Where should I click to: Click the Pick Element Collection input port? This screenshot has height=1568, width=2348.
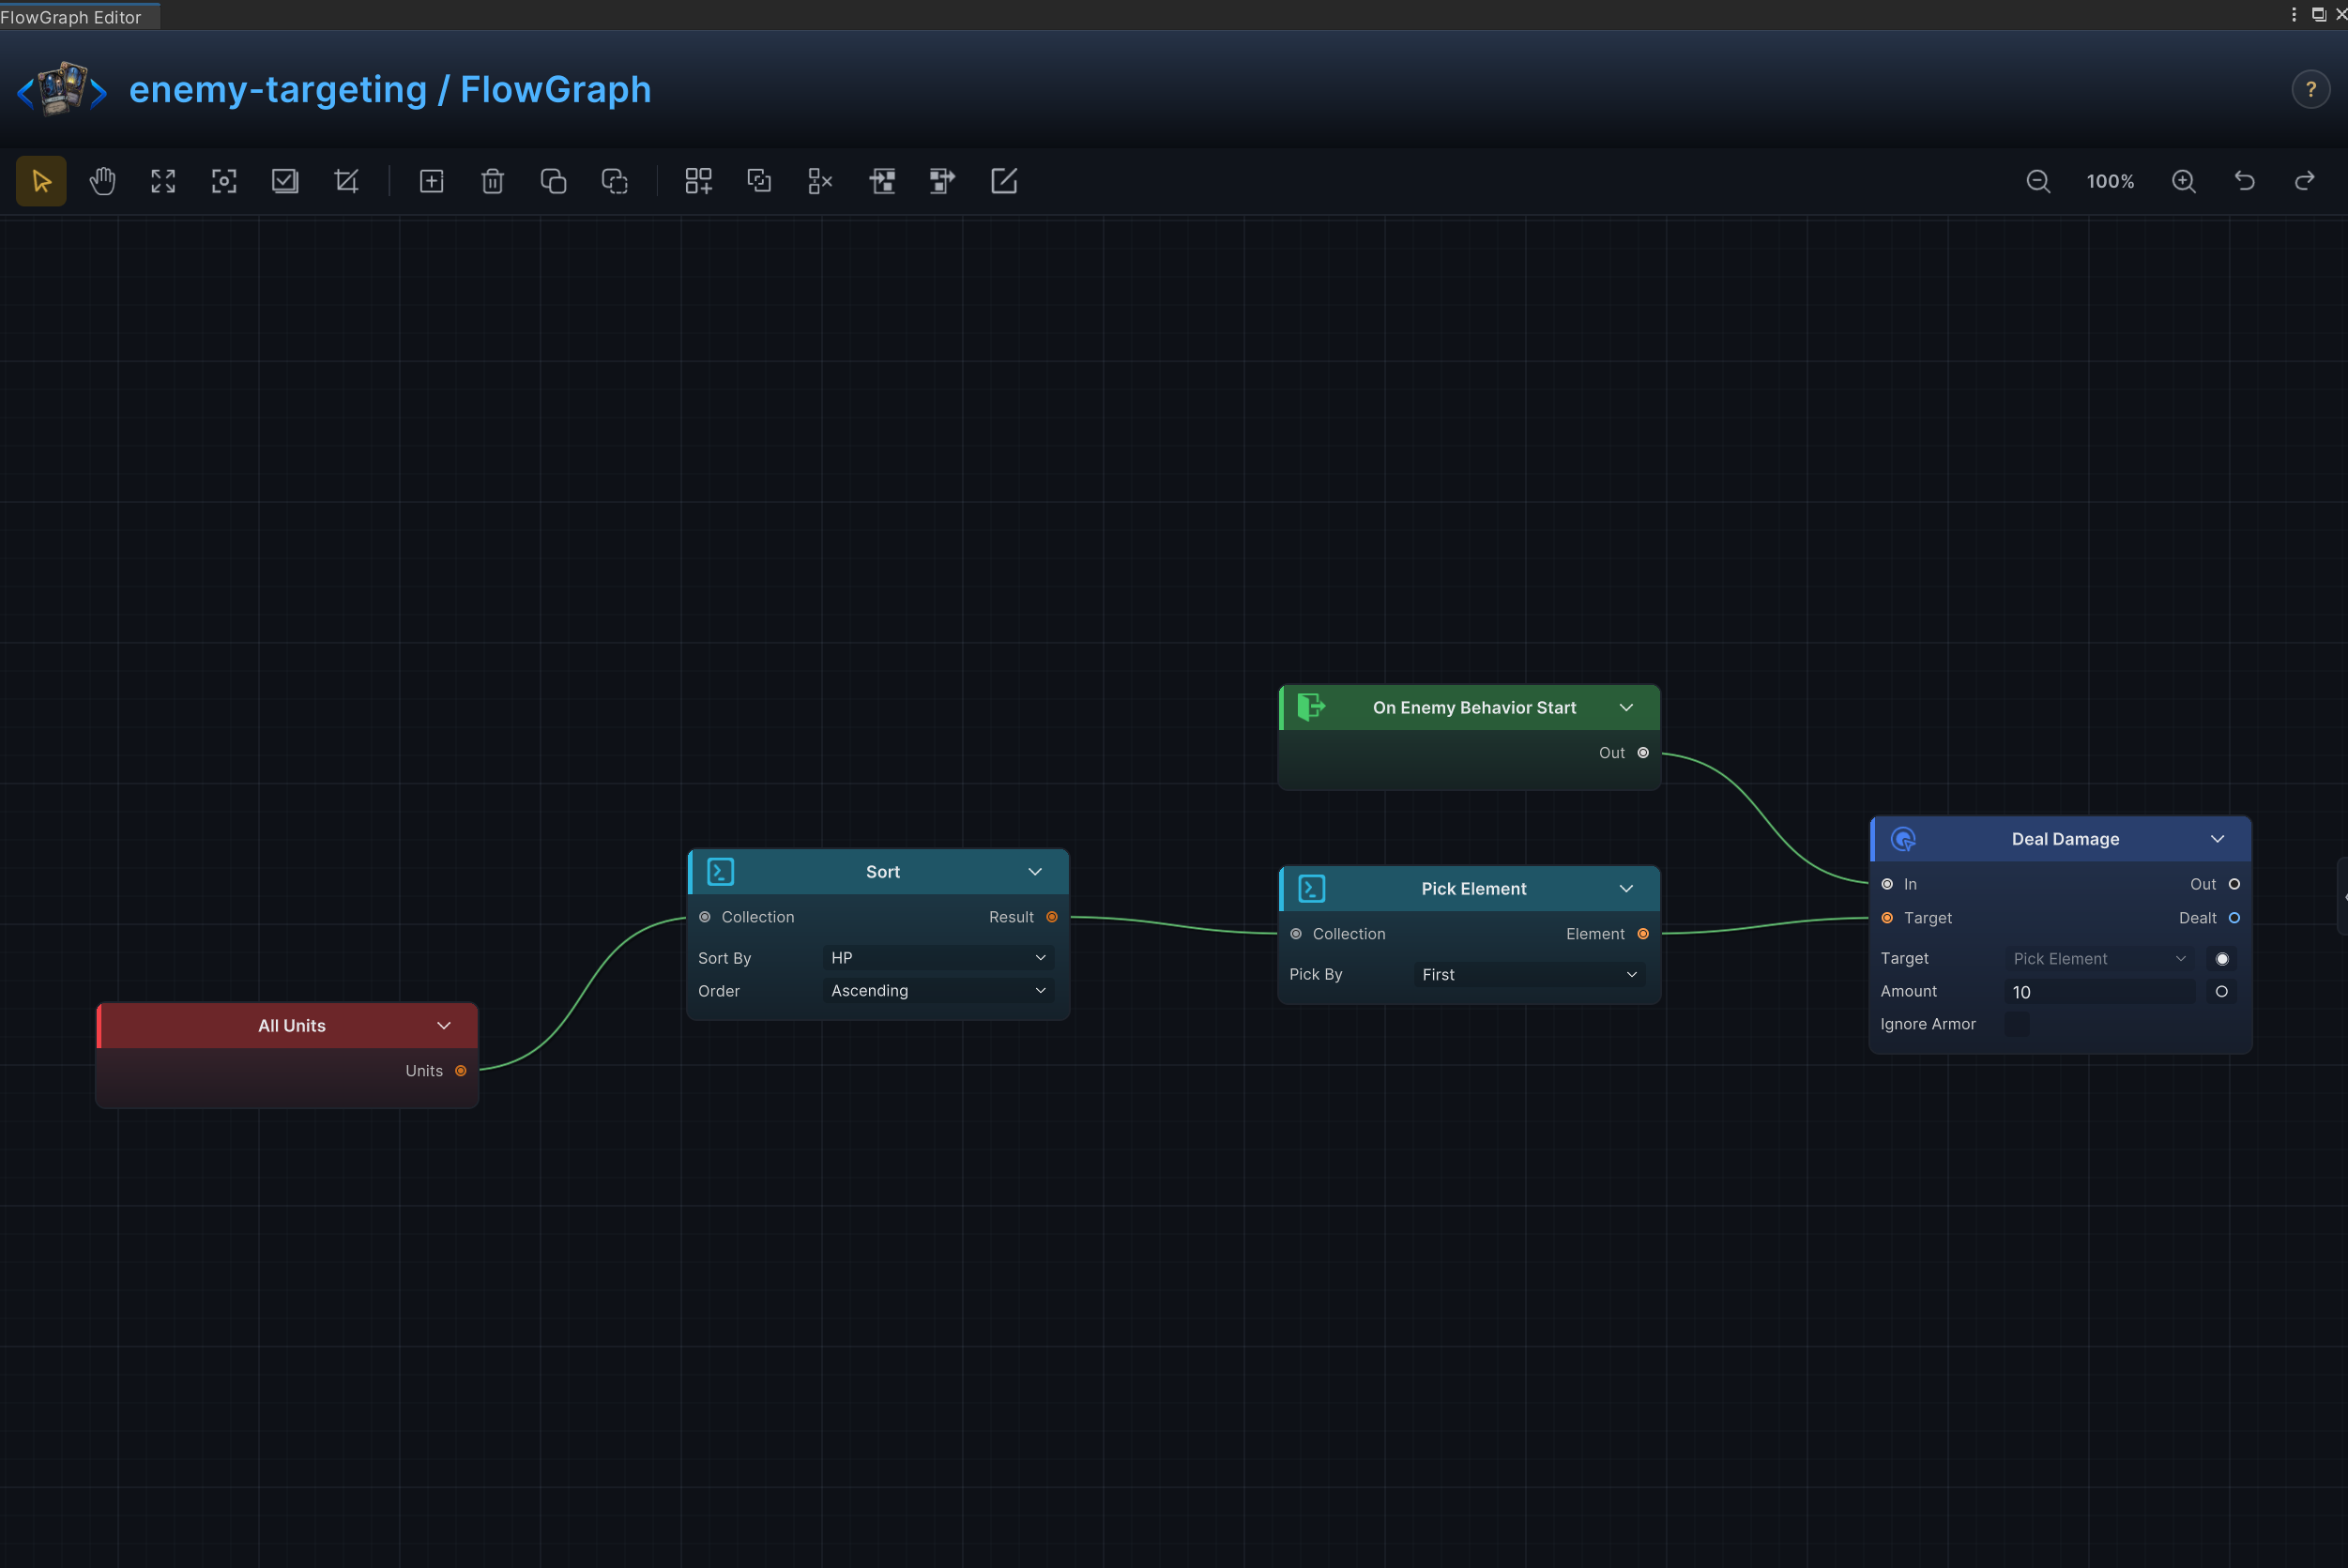[x=1296, y=934]
